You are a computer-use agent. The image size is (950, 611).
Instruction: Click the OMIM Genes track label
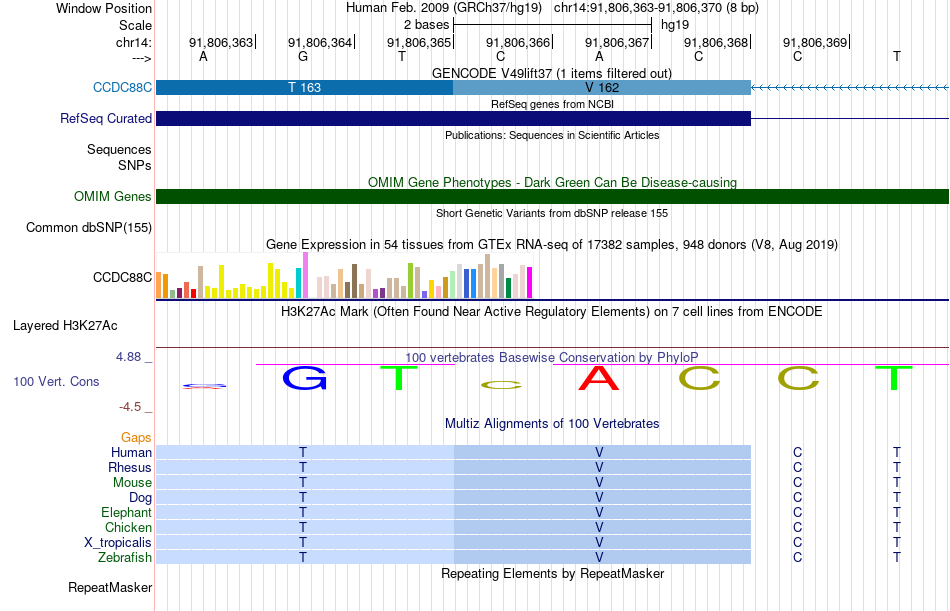(x=112, y=196)
